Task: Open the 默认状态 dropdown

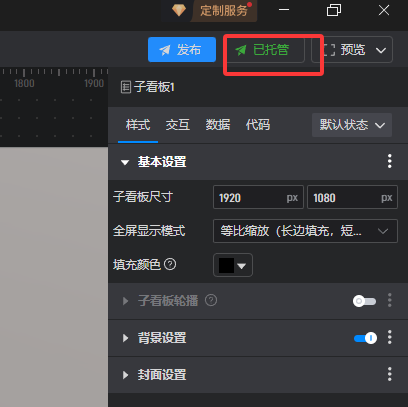Action: click(352, 125)
